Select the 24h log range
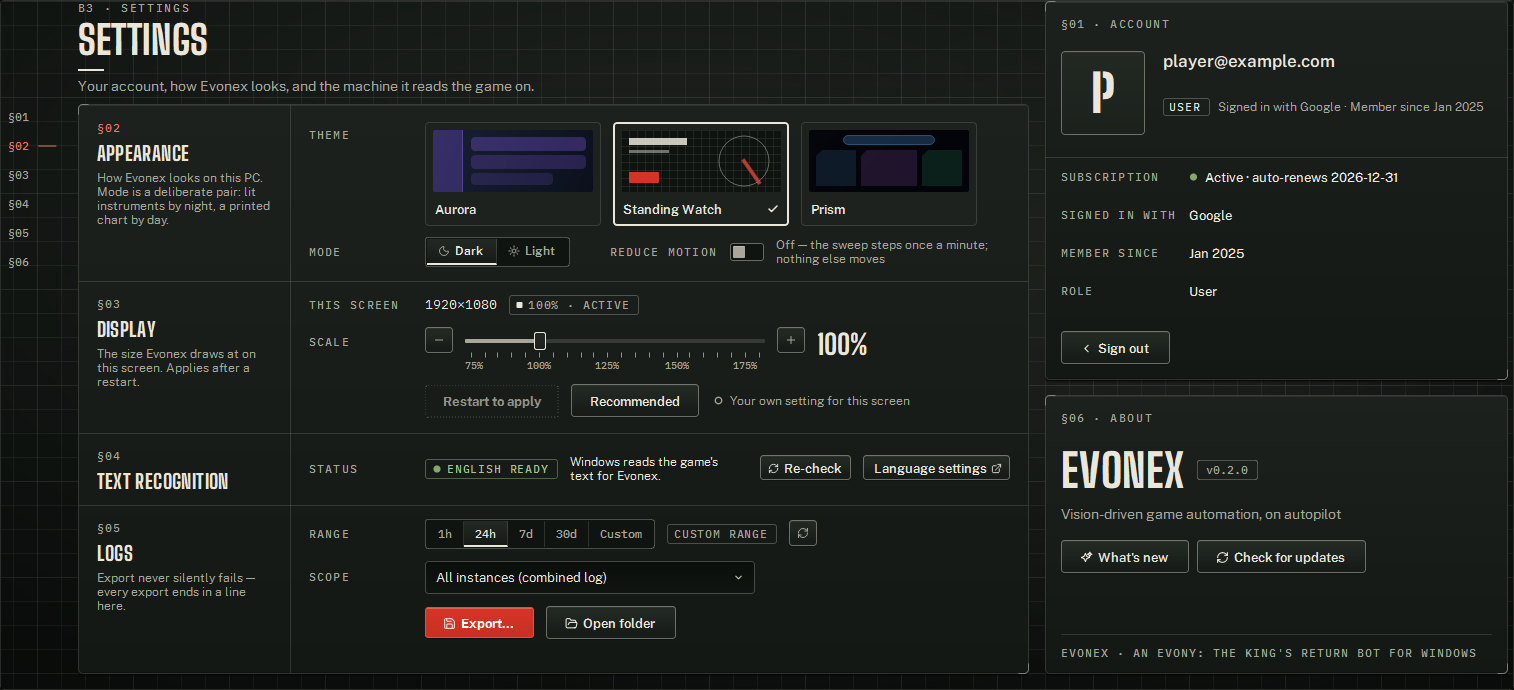 [485, 534]
